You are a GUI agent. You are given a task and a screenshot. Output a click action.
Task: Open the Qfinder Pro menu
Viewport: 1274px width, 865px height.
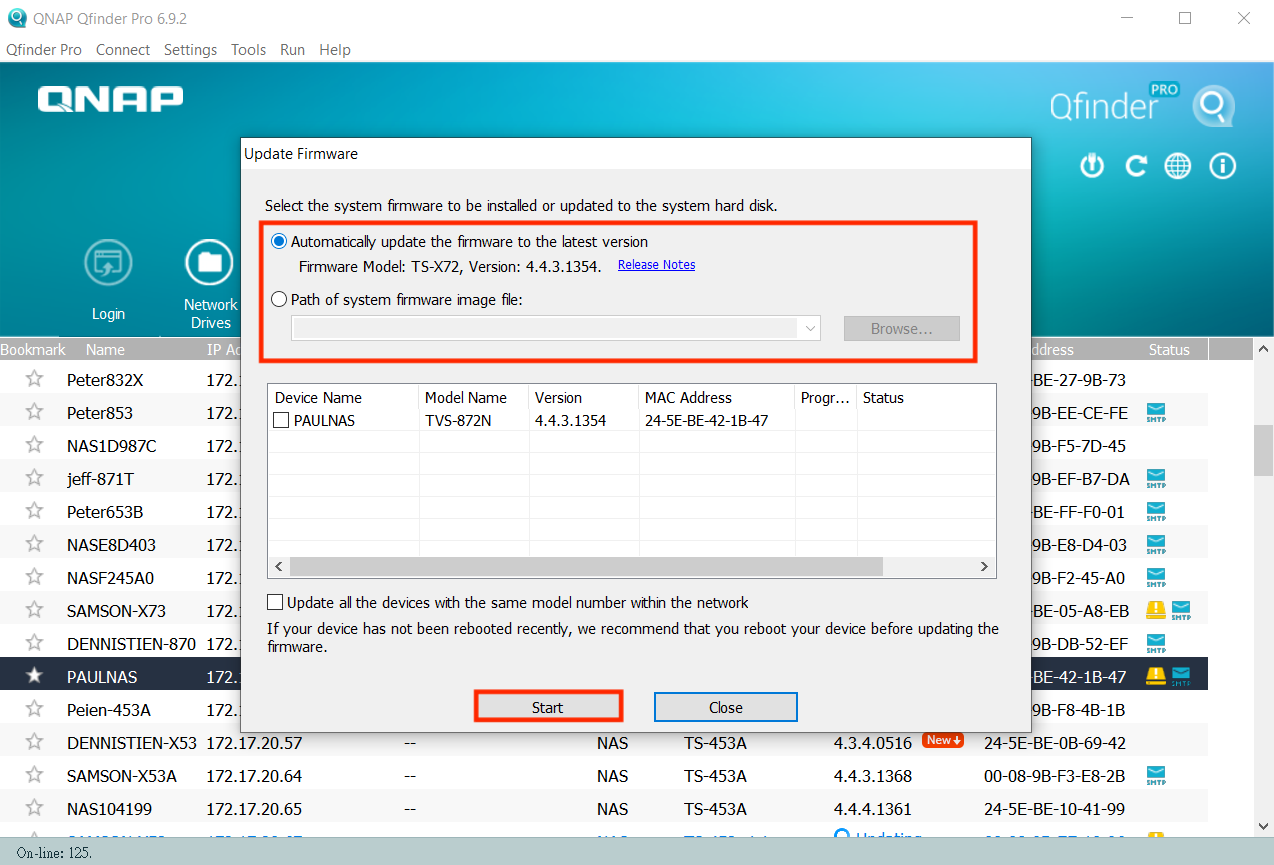pos(44,49)
